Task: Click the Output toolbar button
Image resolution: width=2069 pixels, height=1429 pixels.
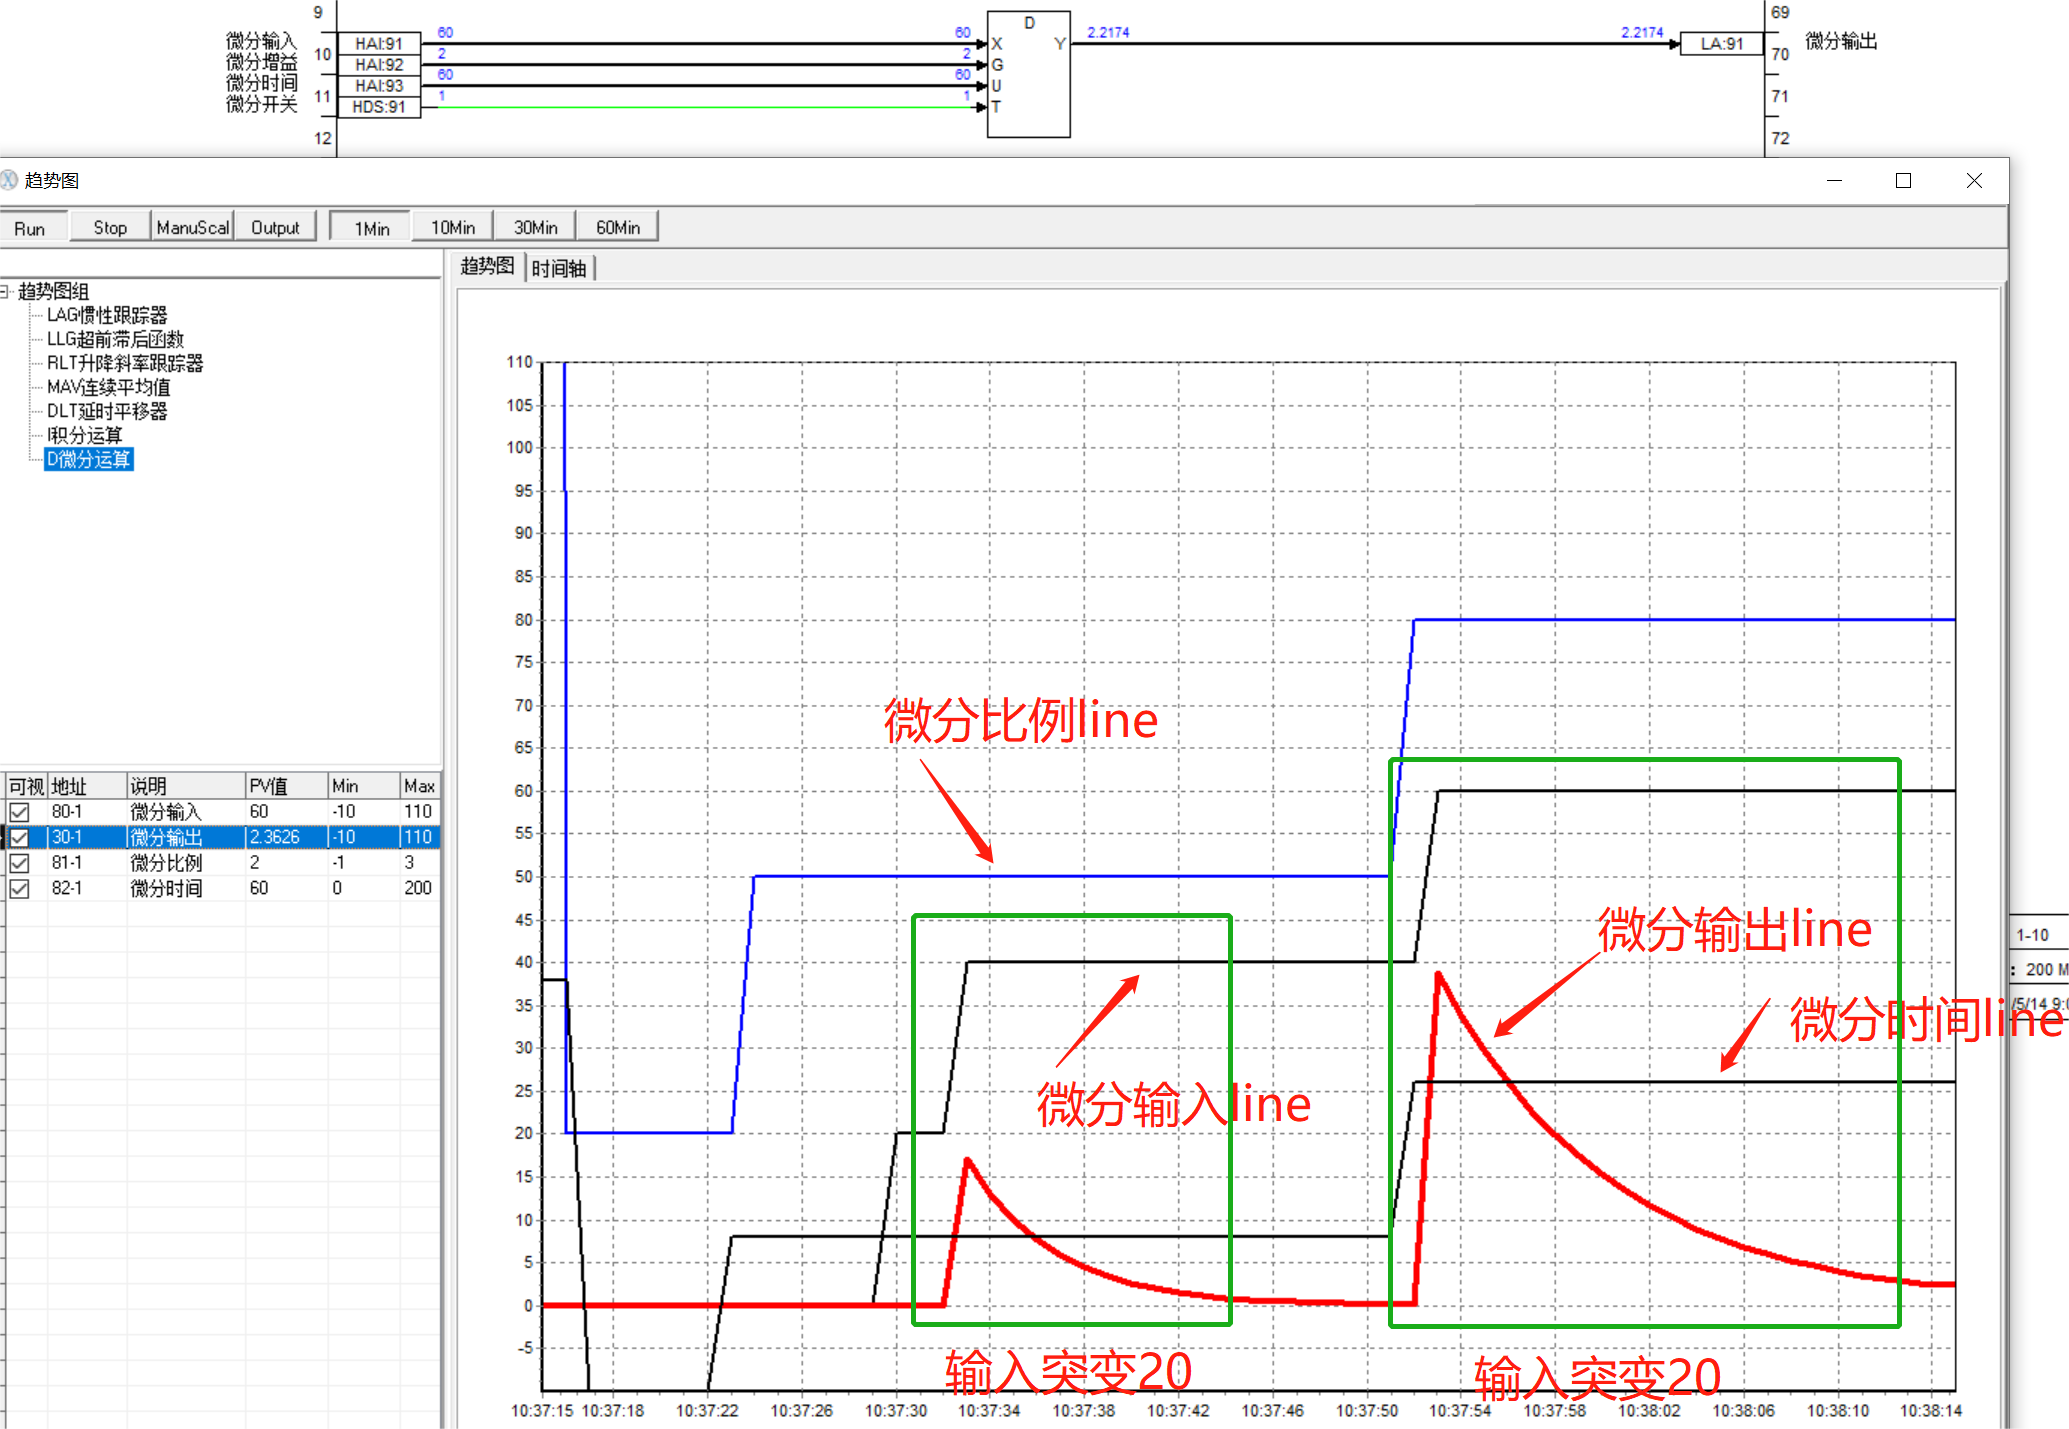Action: tap(275, 228)
